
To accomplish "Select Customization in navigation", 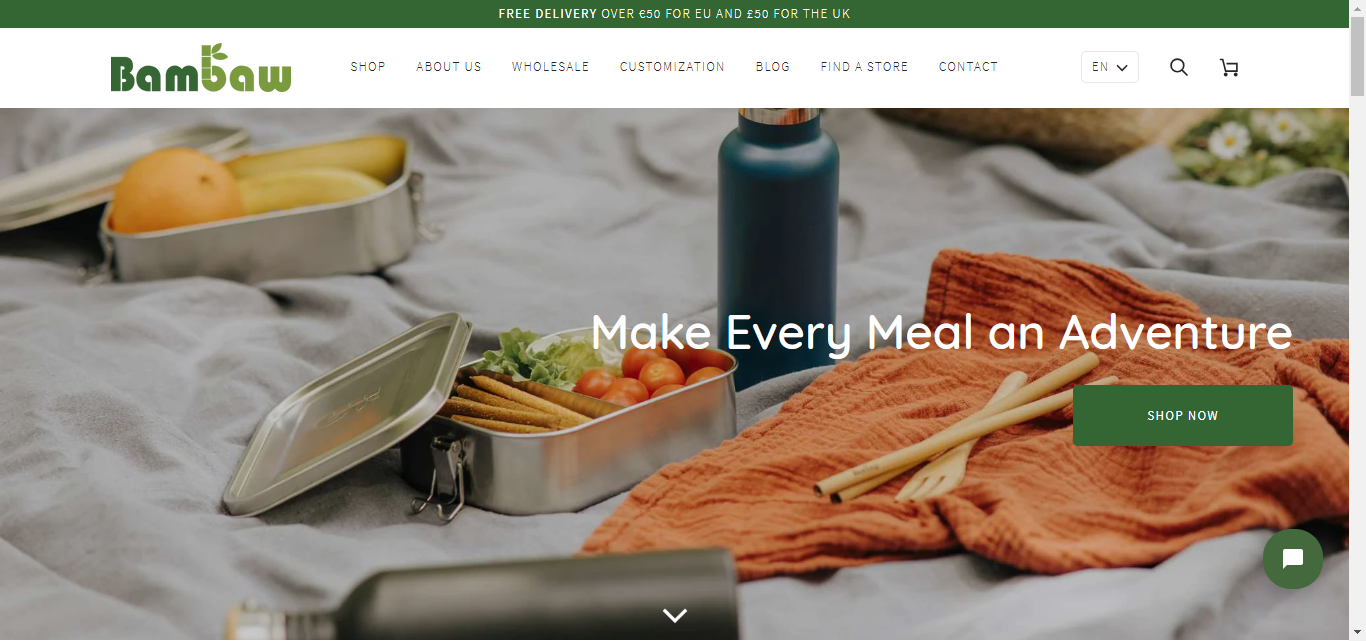I will [x=672, y=67].
